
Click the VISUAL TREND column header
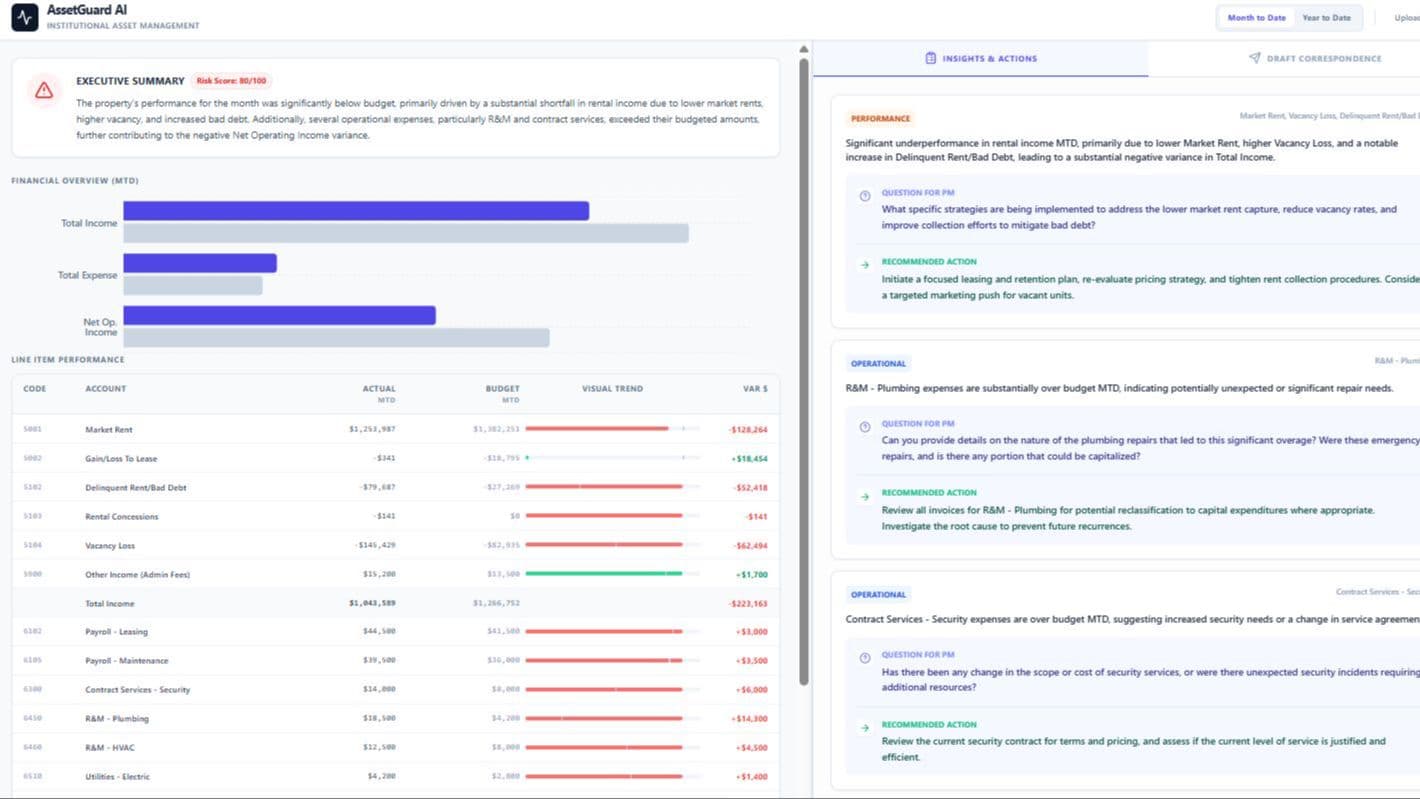click(613, 389)
